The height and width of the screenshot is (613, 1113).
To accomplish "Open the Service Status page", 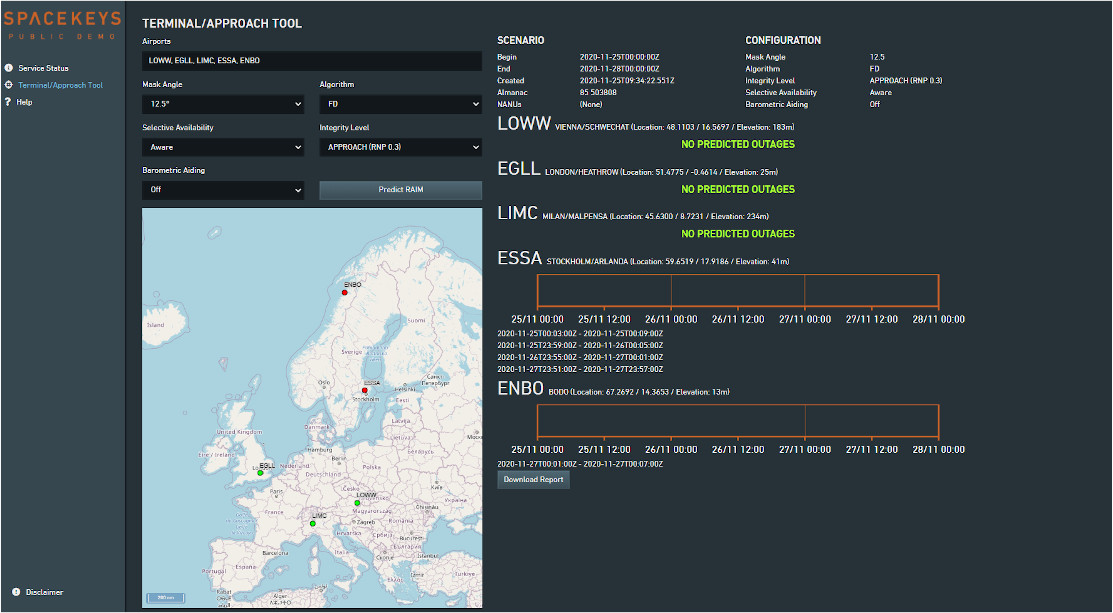I will click(43, 68).
